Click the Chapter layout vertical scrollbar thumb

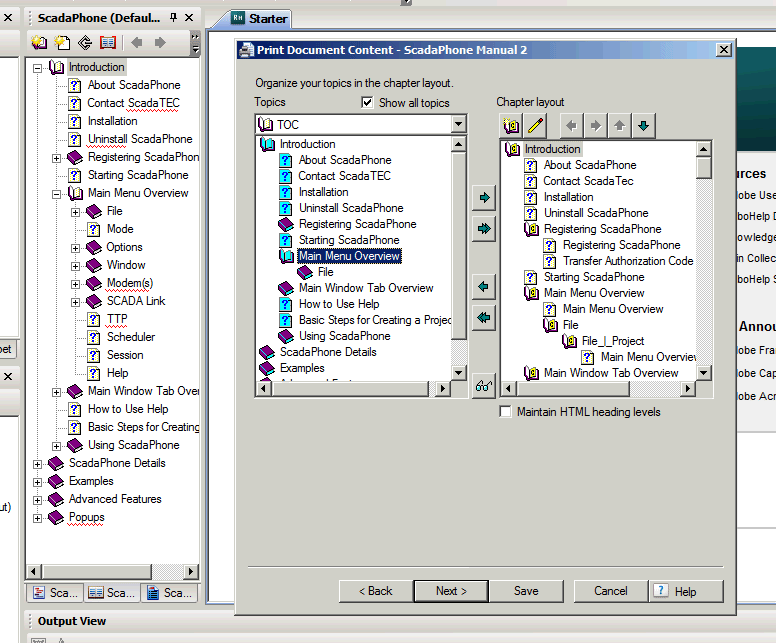point(704,167)
